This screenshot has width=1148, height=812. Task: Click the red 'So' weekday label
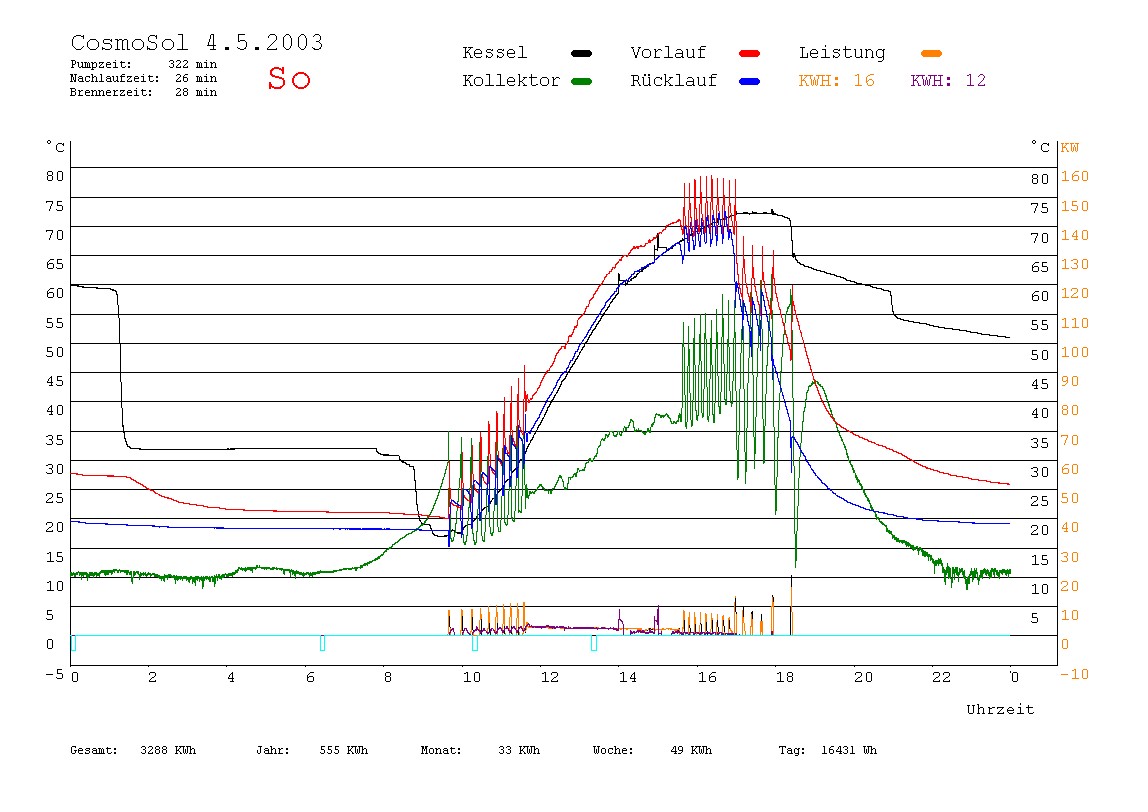(x=289, y=78)
